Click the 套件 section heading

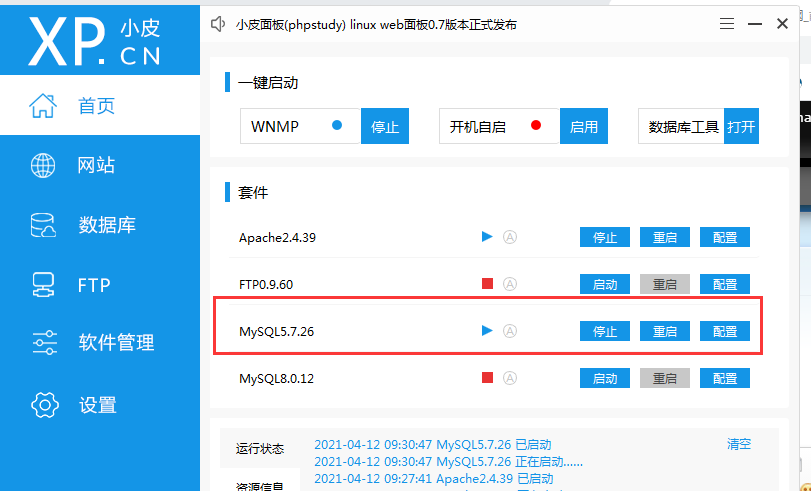[x=252, y=192]
